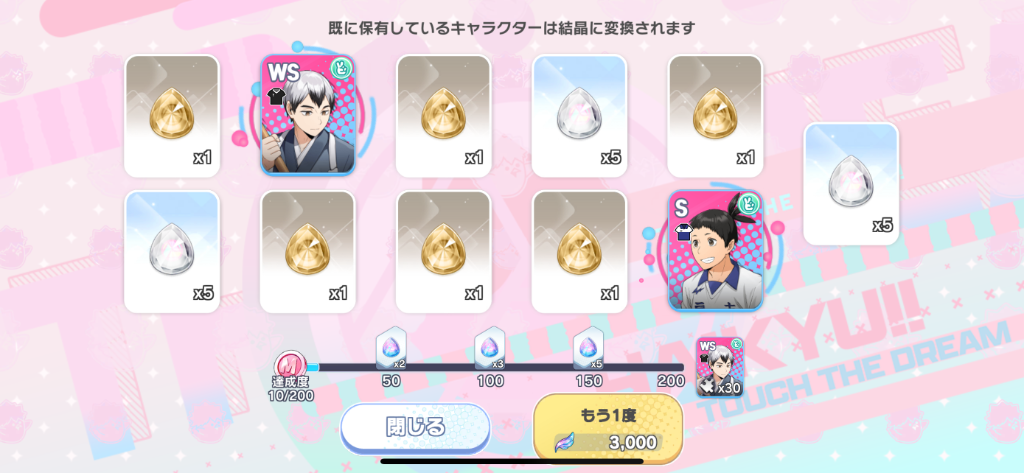
Task: Open the ponytailed S character card
Action: point(715,251)
